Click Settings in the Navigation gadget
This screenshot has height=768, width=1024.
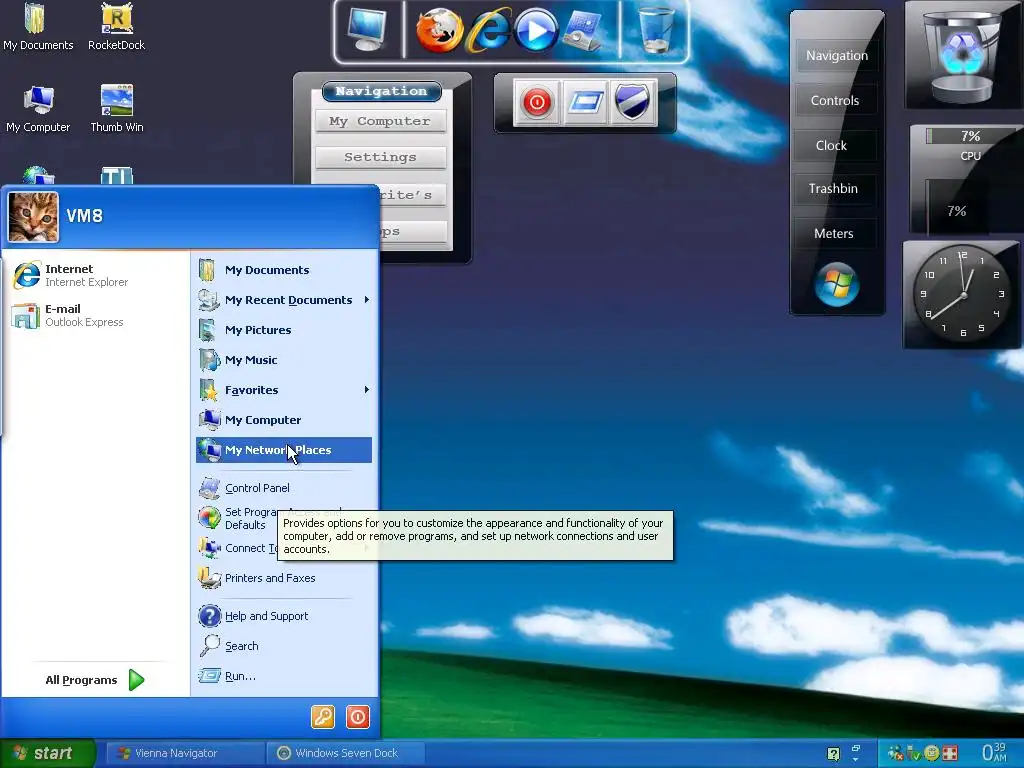(x=380, y=157)
